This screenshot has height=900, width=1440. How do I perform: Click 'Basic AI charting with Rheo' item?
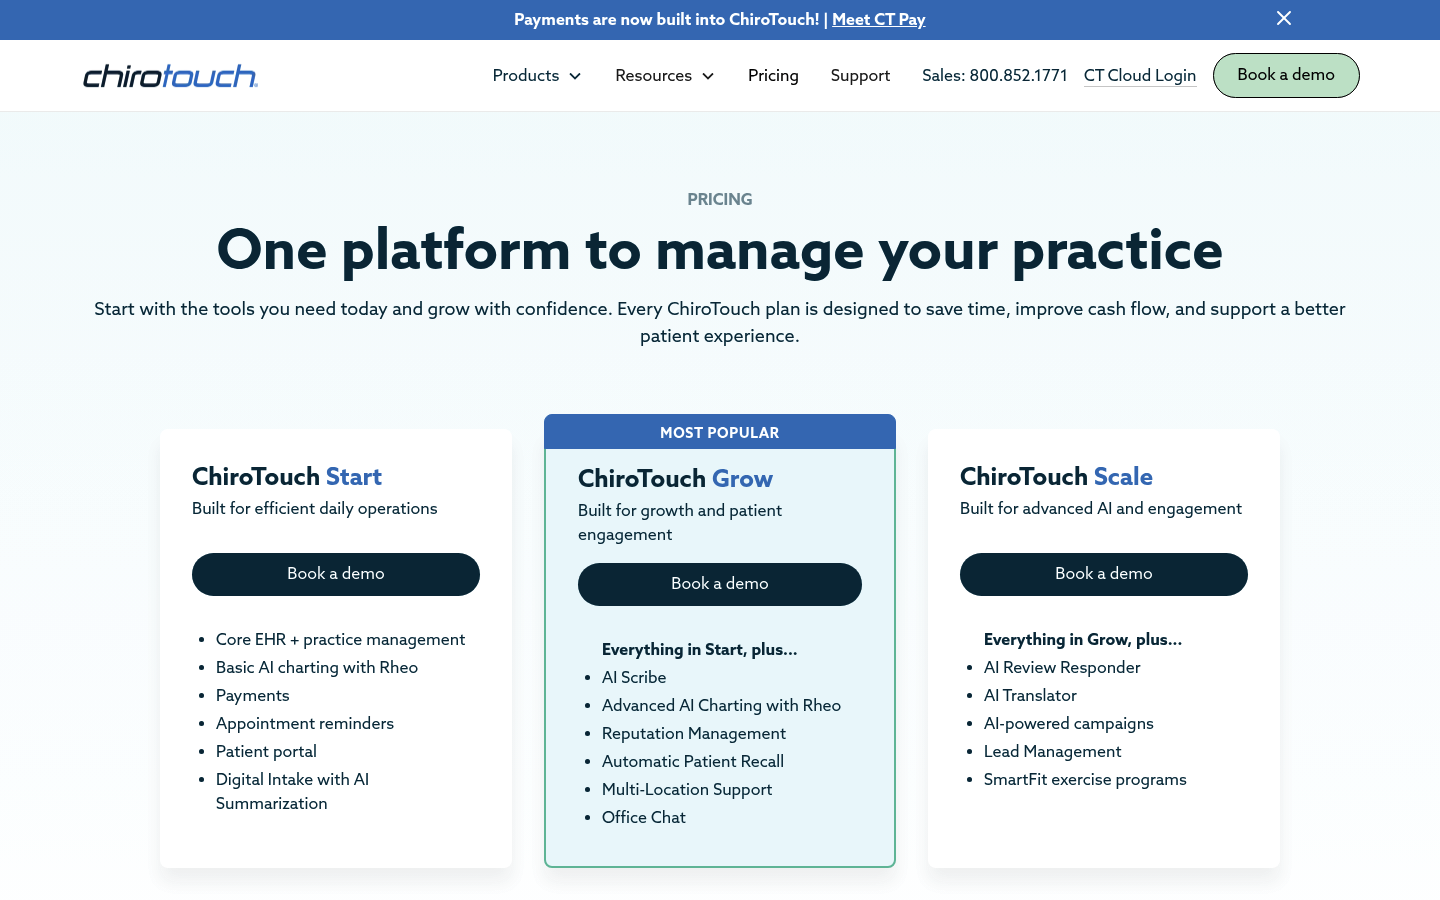tap(317, 667)
